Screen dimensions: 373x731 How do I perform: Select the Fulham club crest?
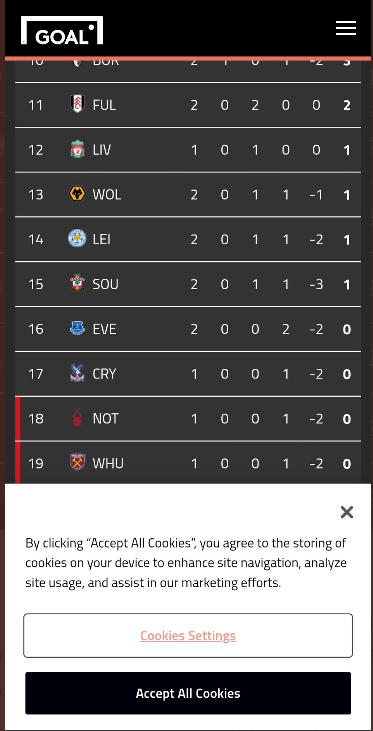point(77,104)
